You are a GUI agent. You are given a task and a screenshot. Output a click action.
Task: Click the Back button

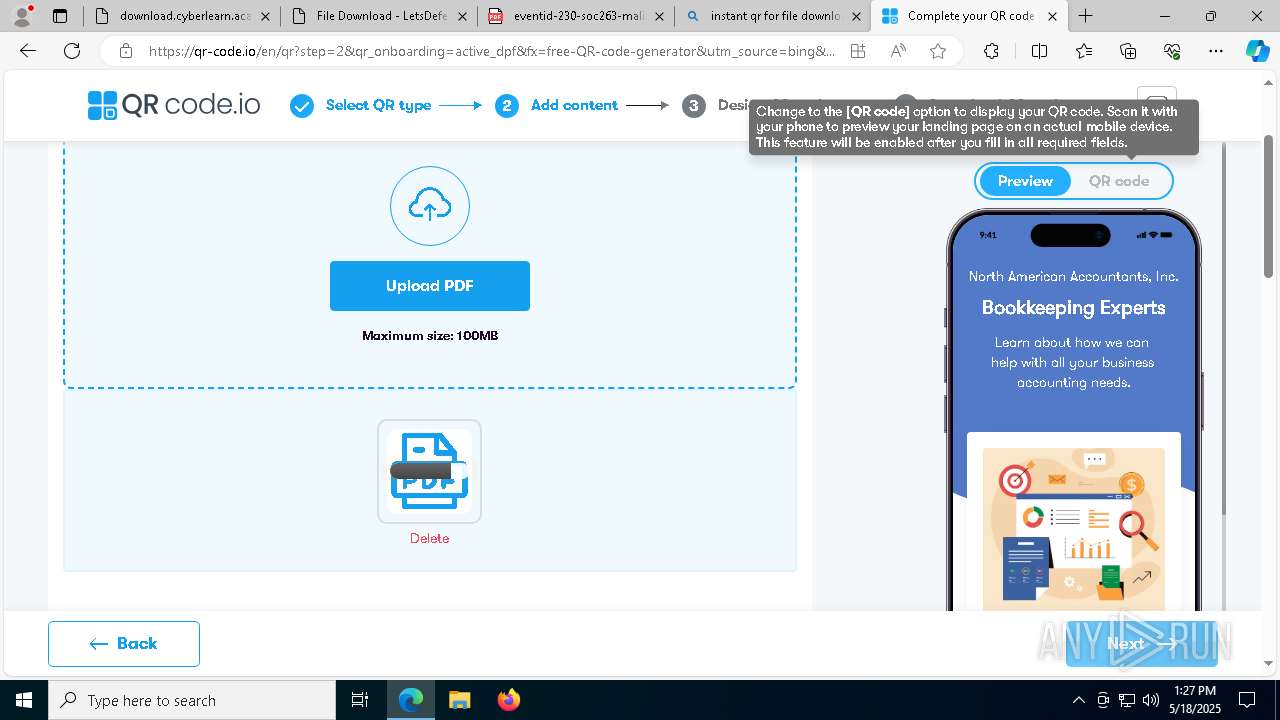(x=124, y=644)
